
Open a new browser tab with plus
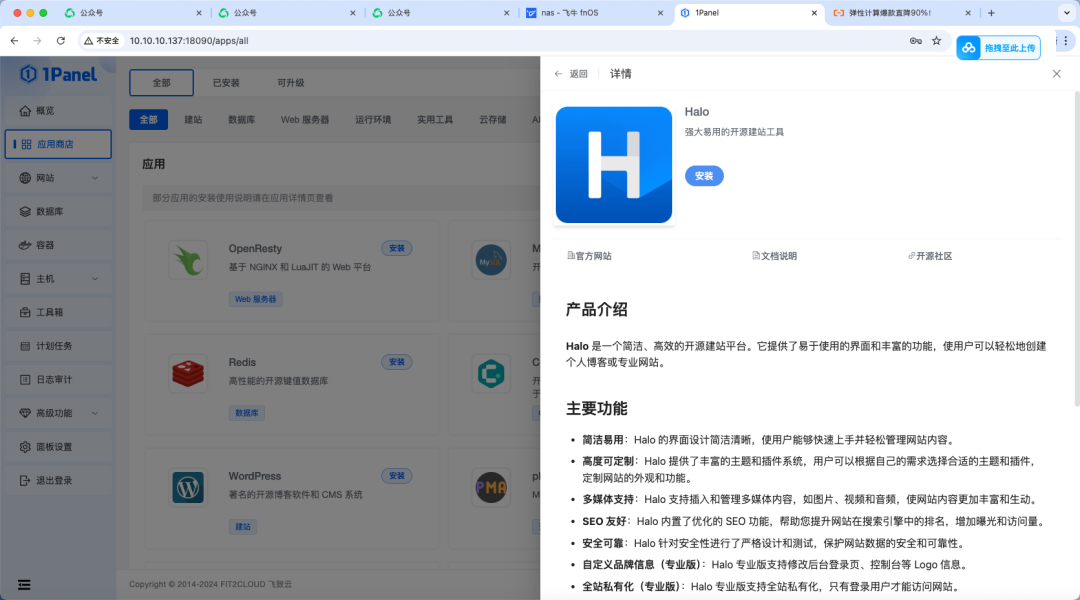tap(991, 13)
